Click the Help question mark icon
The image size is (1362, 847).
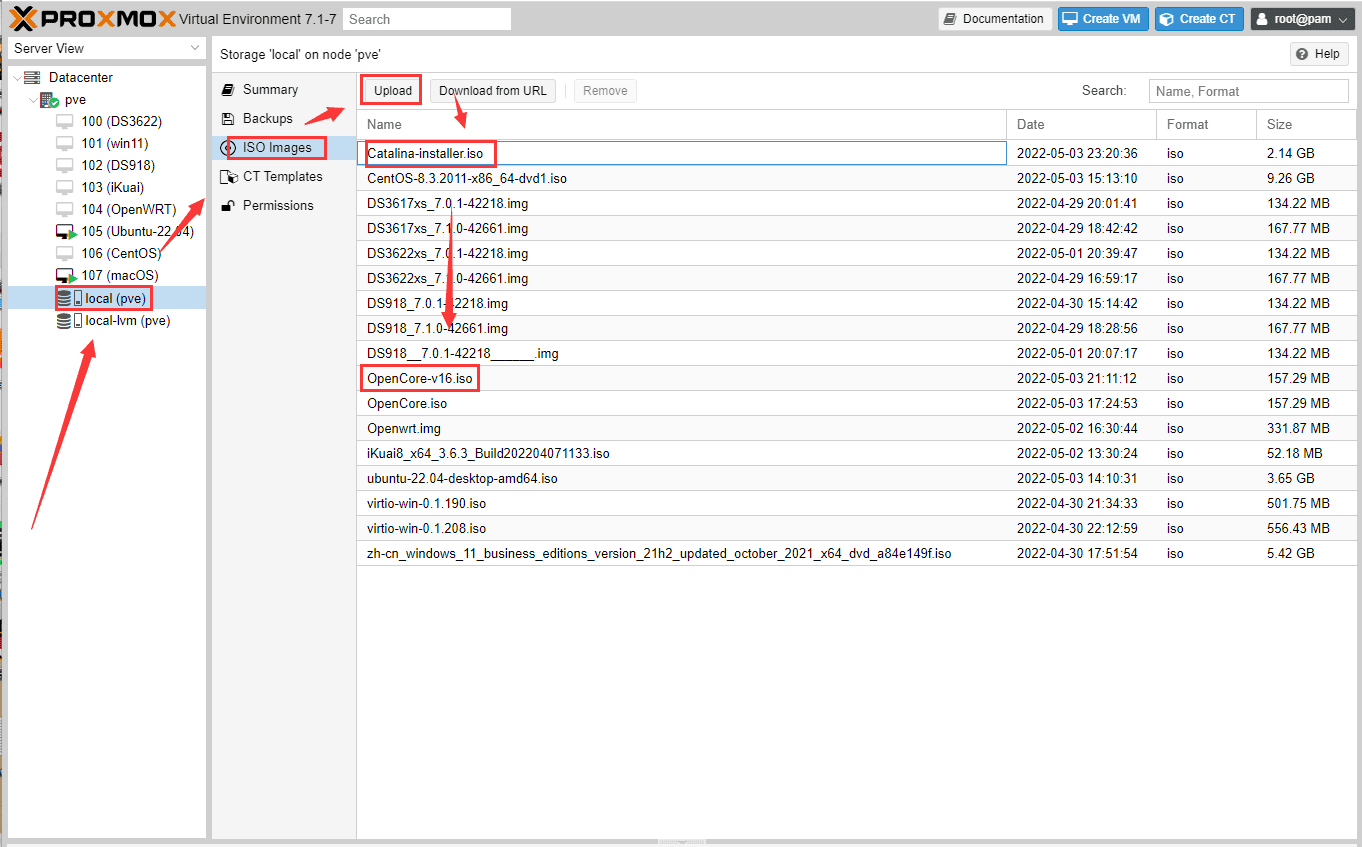(x=1302, y=54)
